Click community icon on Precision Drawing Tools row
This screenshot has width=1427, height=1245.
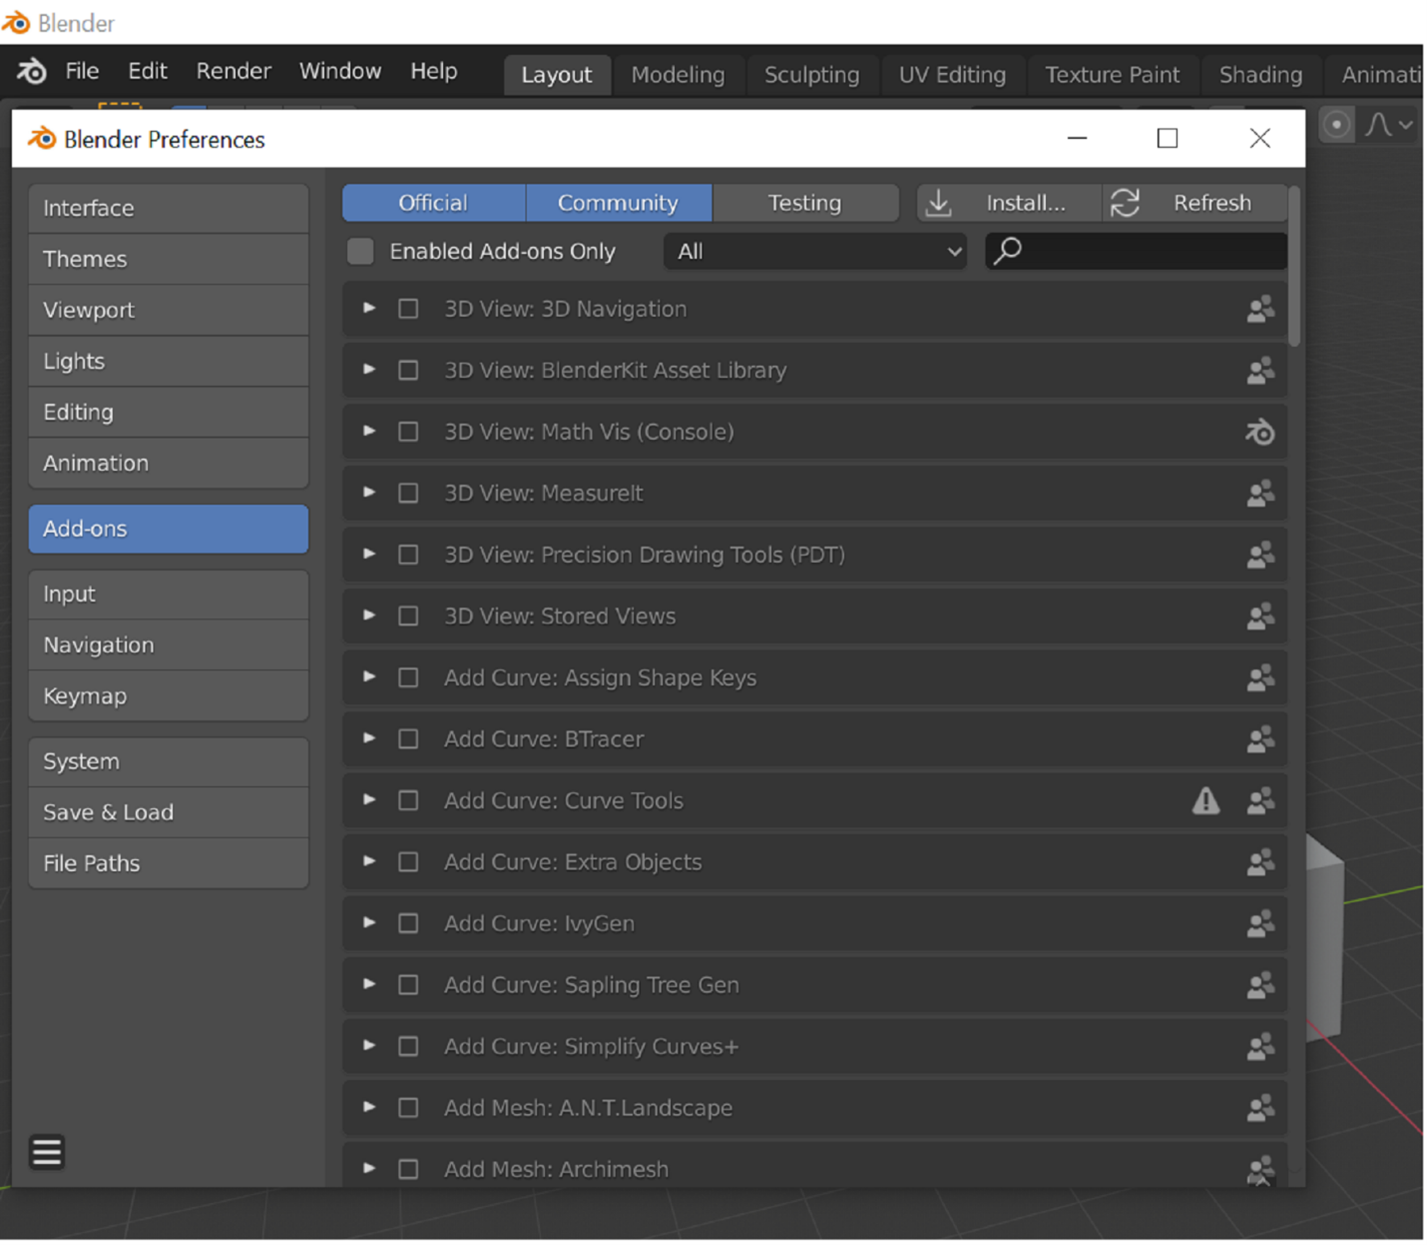tap(1260, 555)
